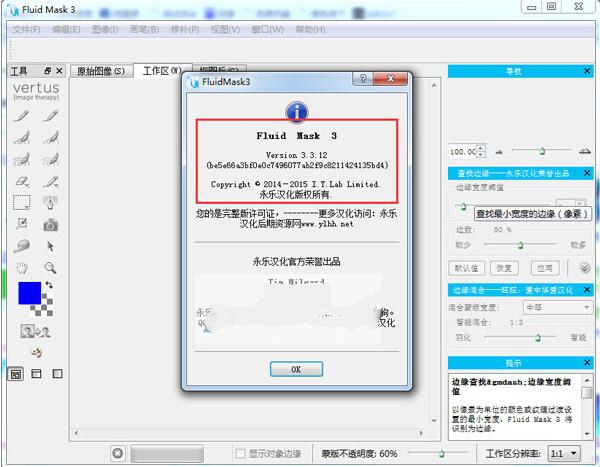Open the 工作区分辨率 1:1 dropdown

click(564, 454)
